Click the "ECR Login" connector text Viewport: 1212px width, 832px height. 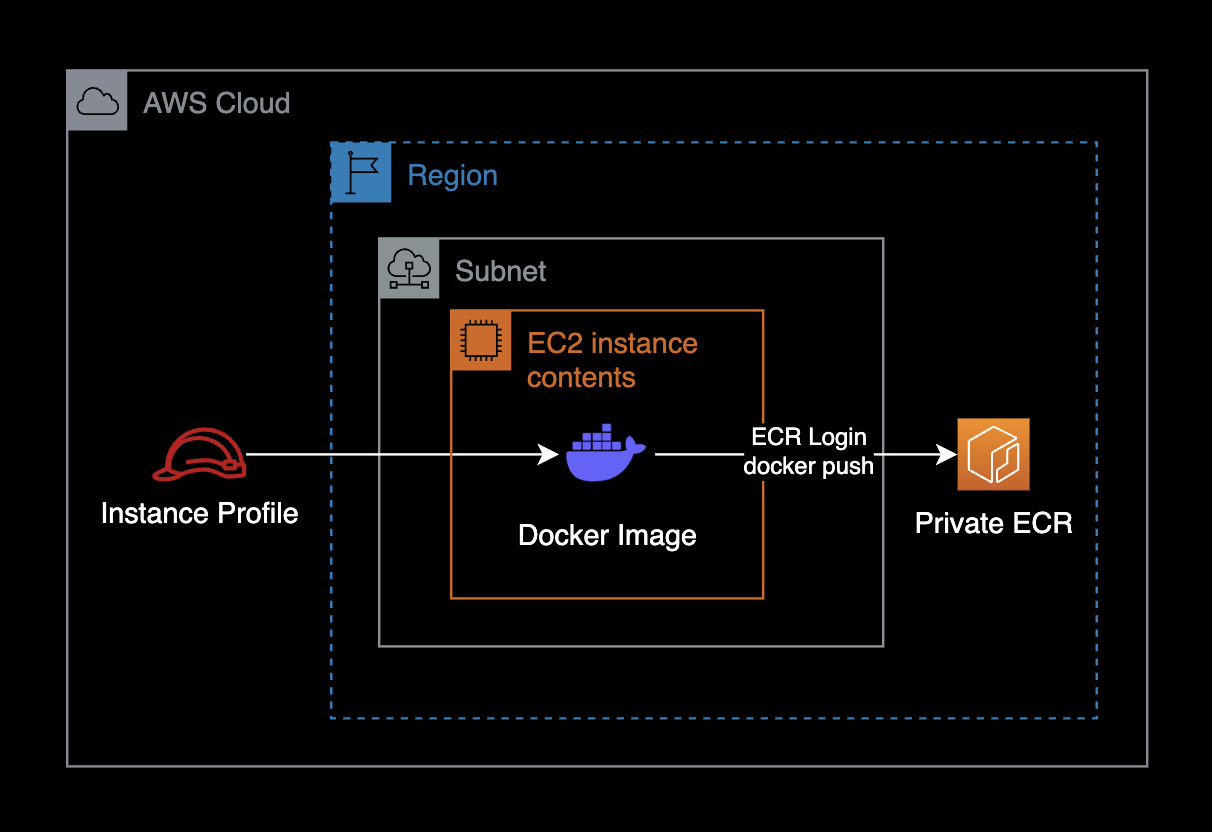click(x=809, y=438)
